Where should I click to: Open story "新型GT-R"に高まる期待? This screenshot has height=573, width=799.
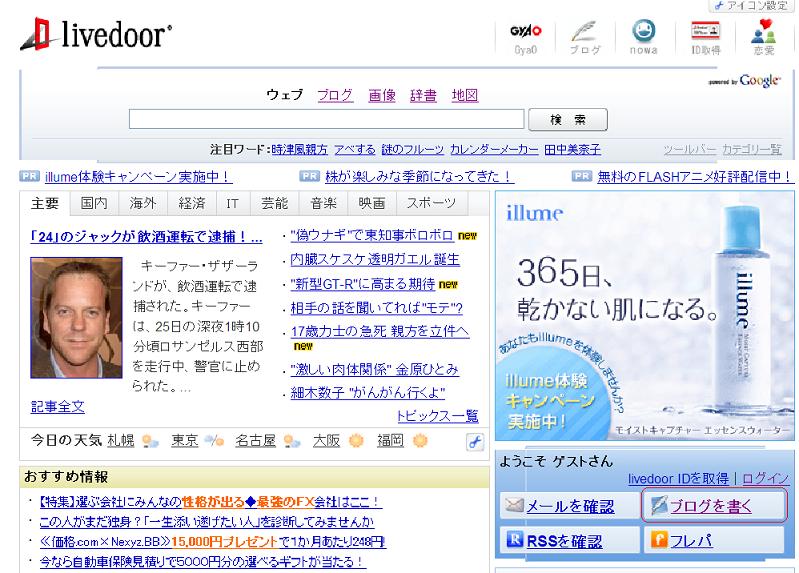coord(362,284)
